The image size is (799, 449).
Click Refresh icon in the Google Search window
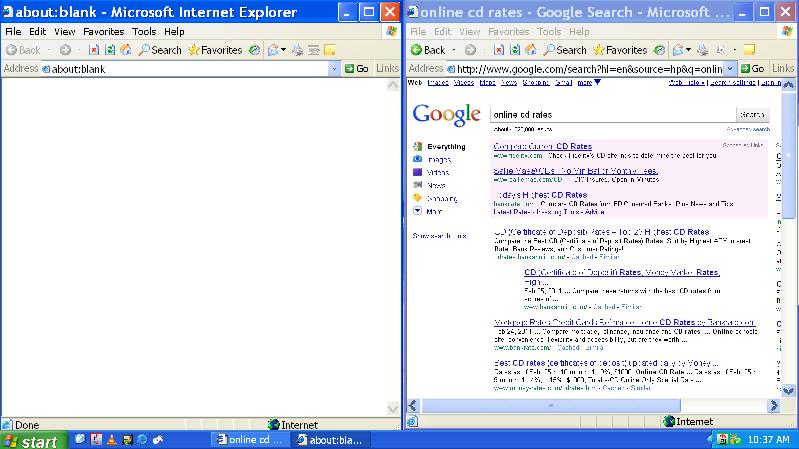pos(515,50)
